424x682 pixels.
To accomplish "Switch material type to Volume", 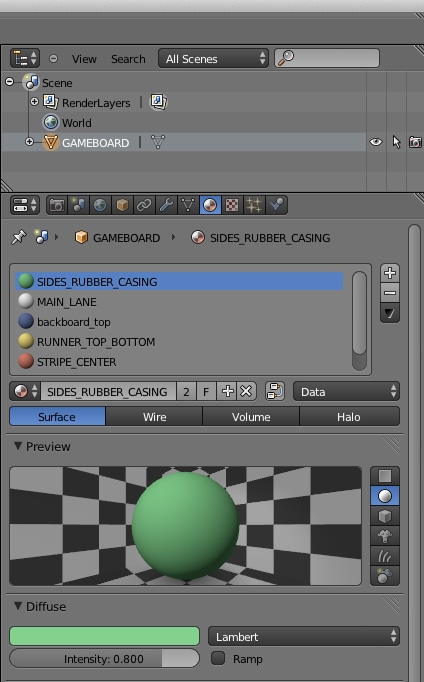I will [251, 417].
